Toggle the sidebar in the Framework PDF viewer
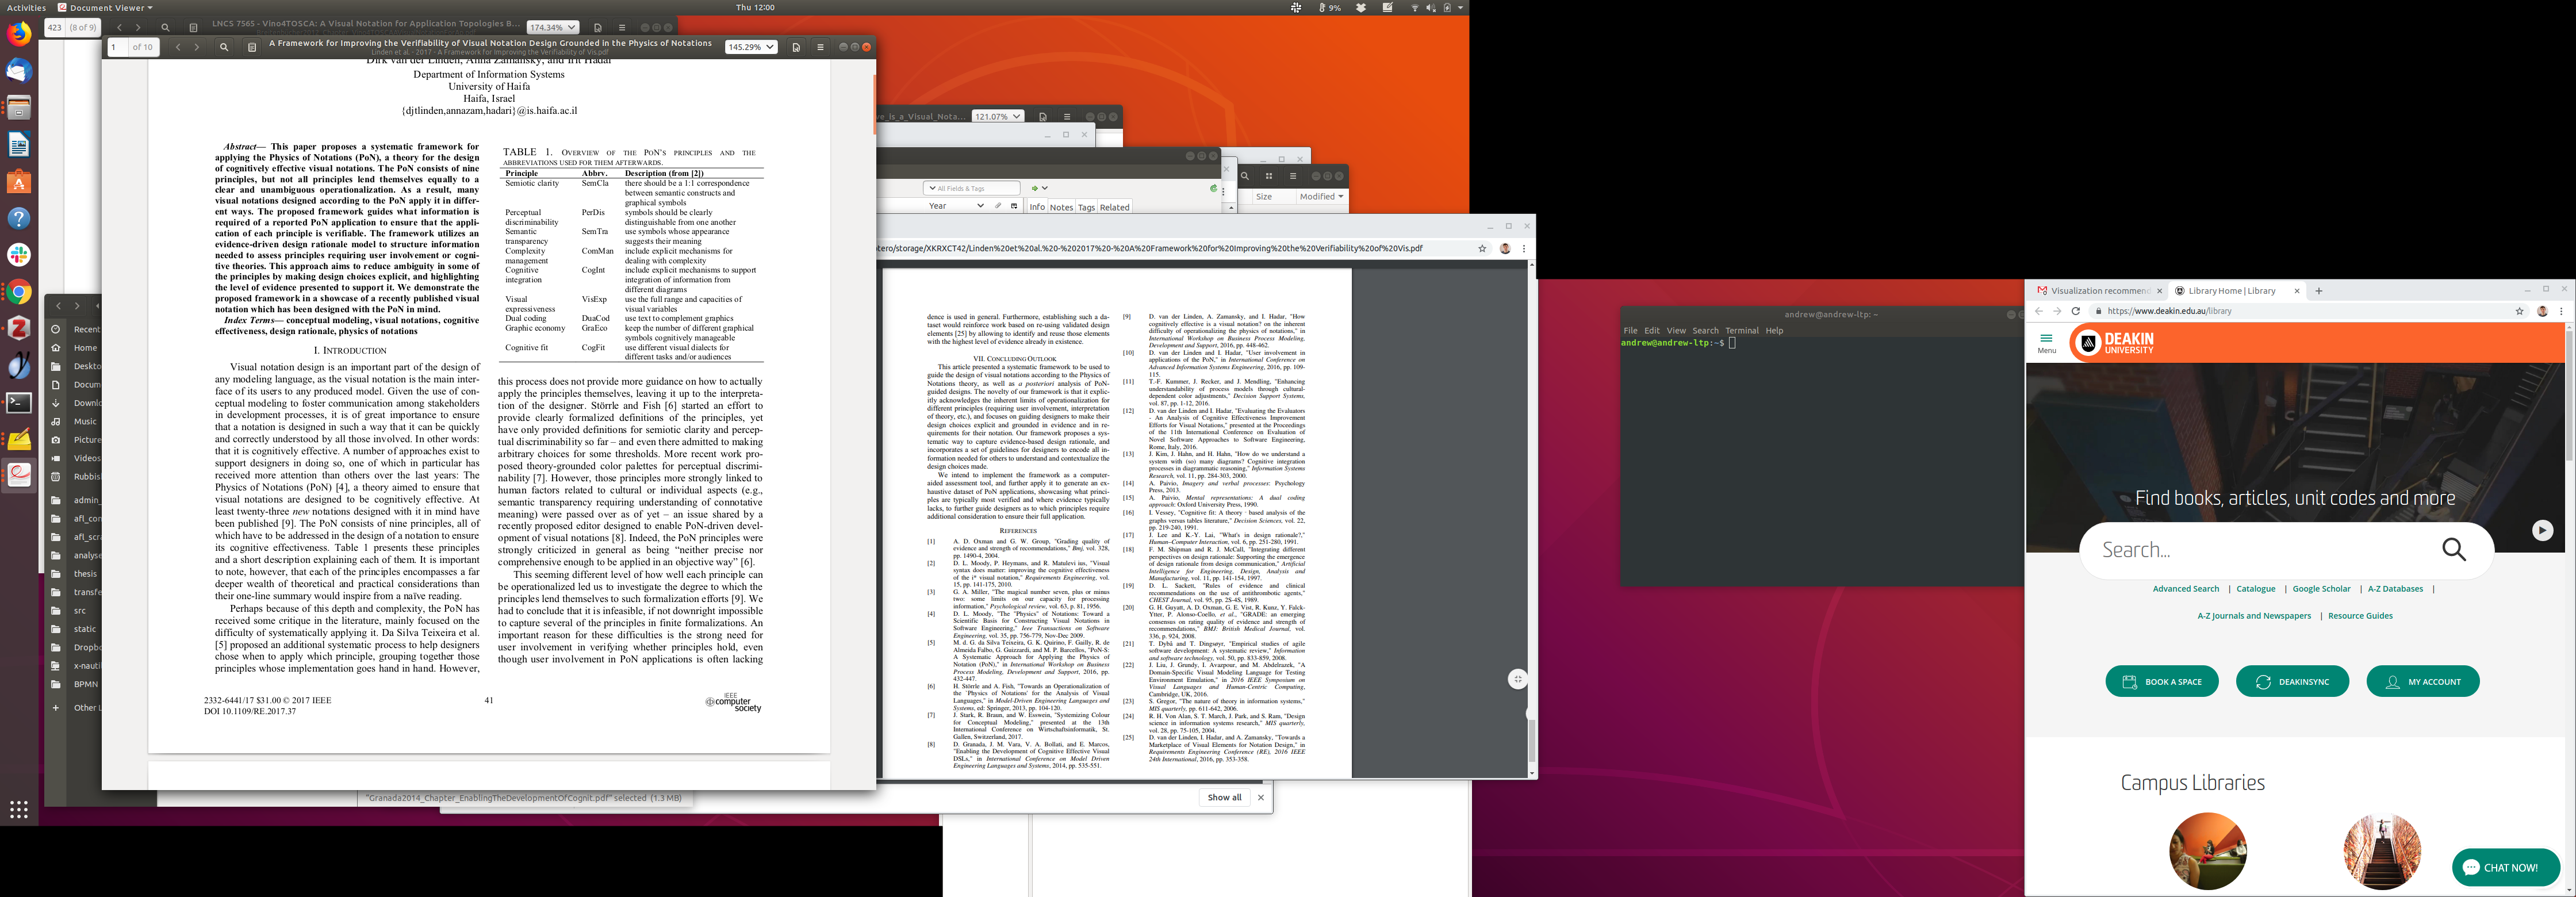 click(x=252, y=47)
